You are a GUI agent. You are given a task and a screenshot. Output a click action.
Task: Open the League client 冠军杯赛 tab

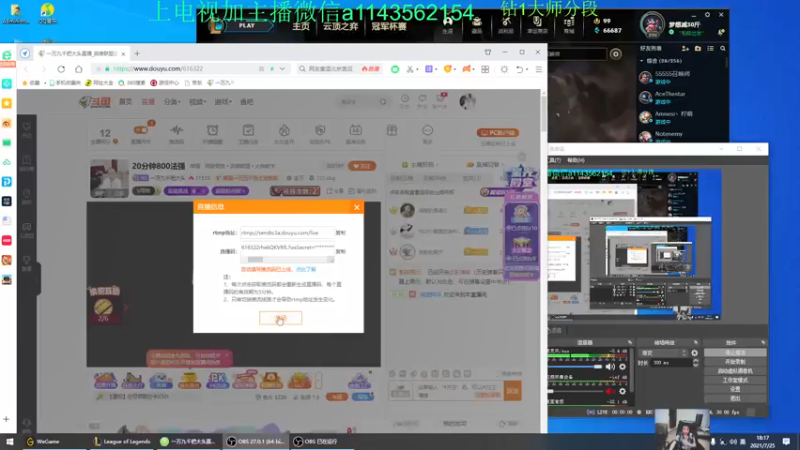point(389,27)
